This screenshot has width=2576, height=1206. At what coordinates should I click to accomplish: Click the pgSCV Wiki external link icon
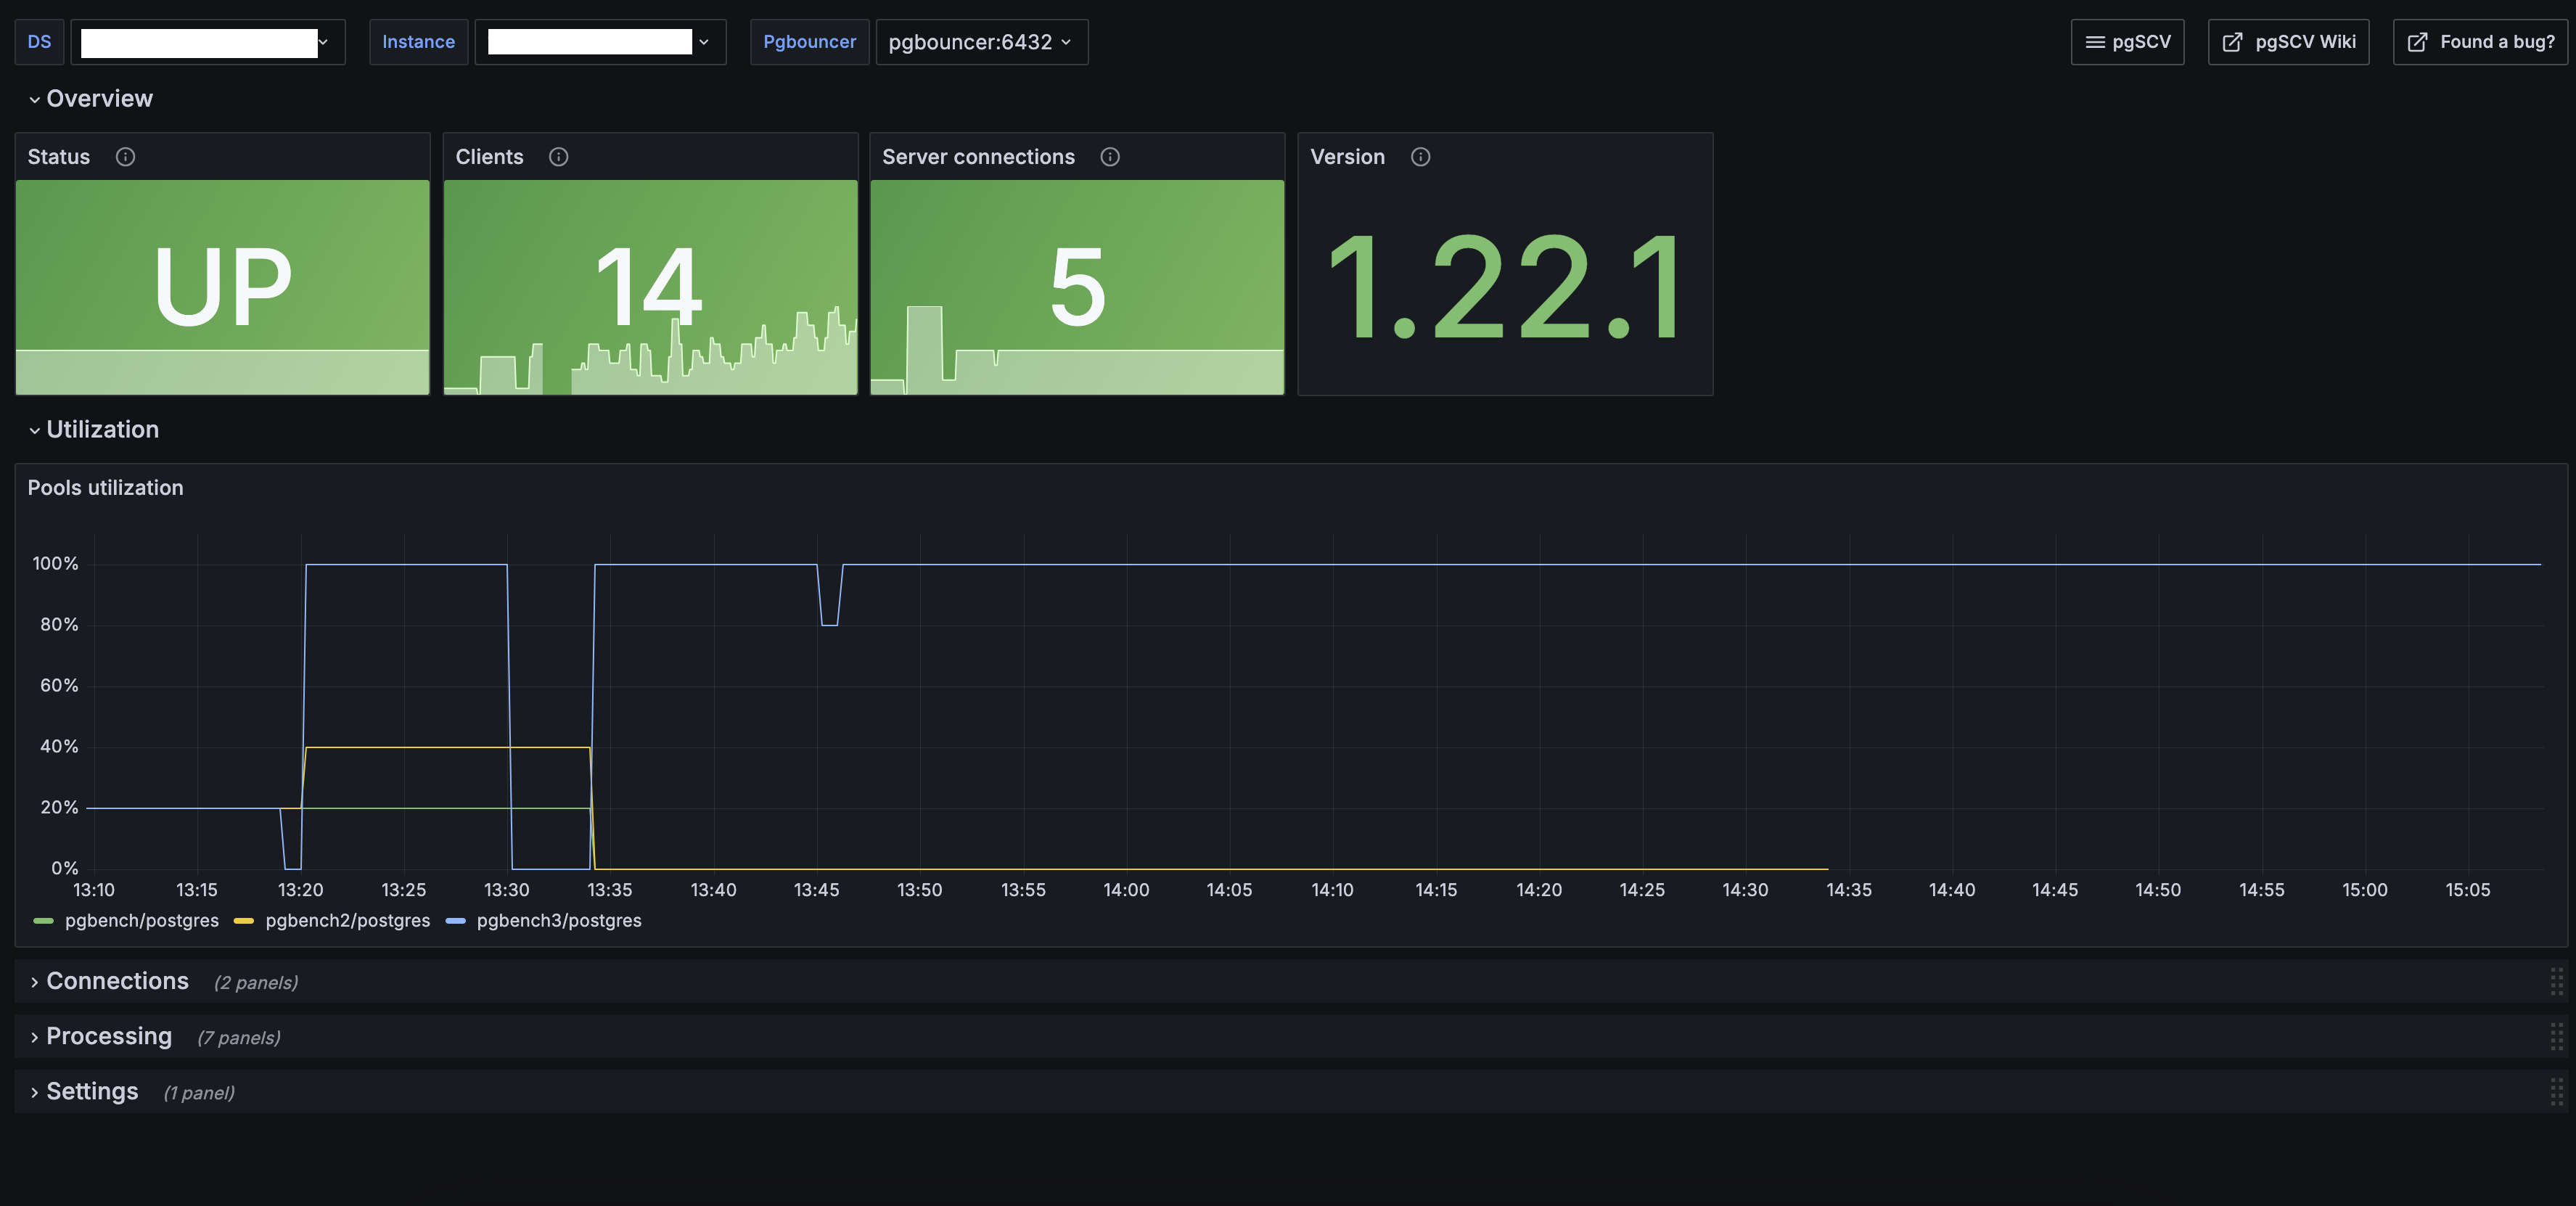(2232, 42)
